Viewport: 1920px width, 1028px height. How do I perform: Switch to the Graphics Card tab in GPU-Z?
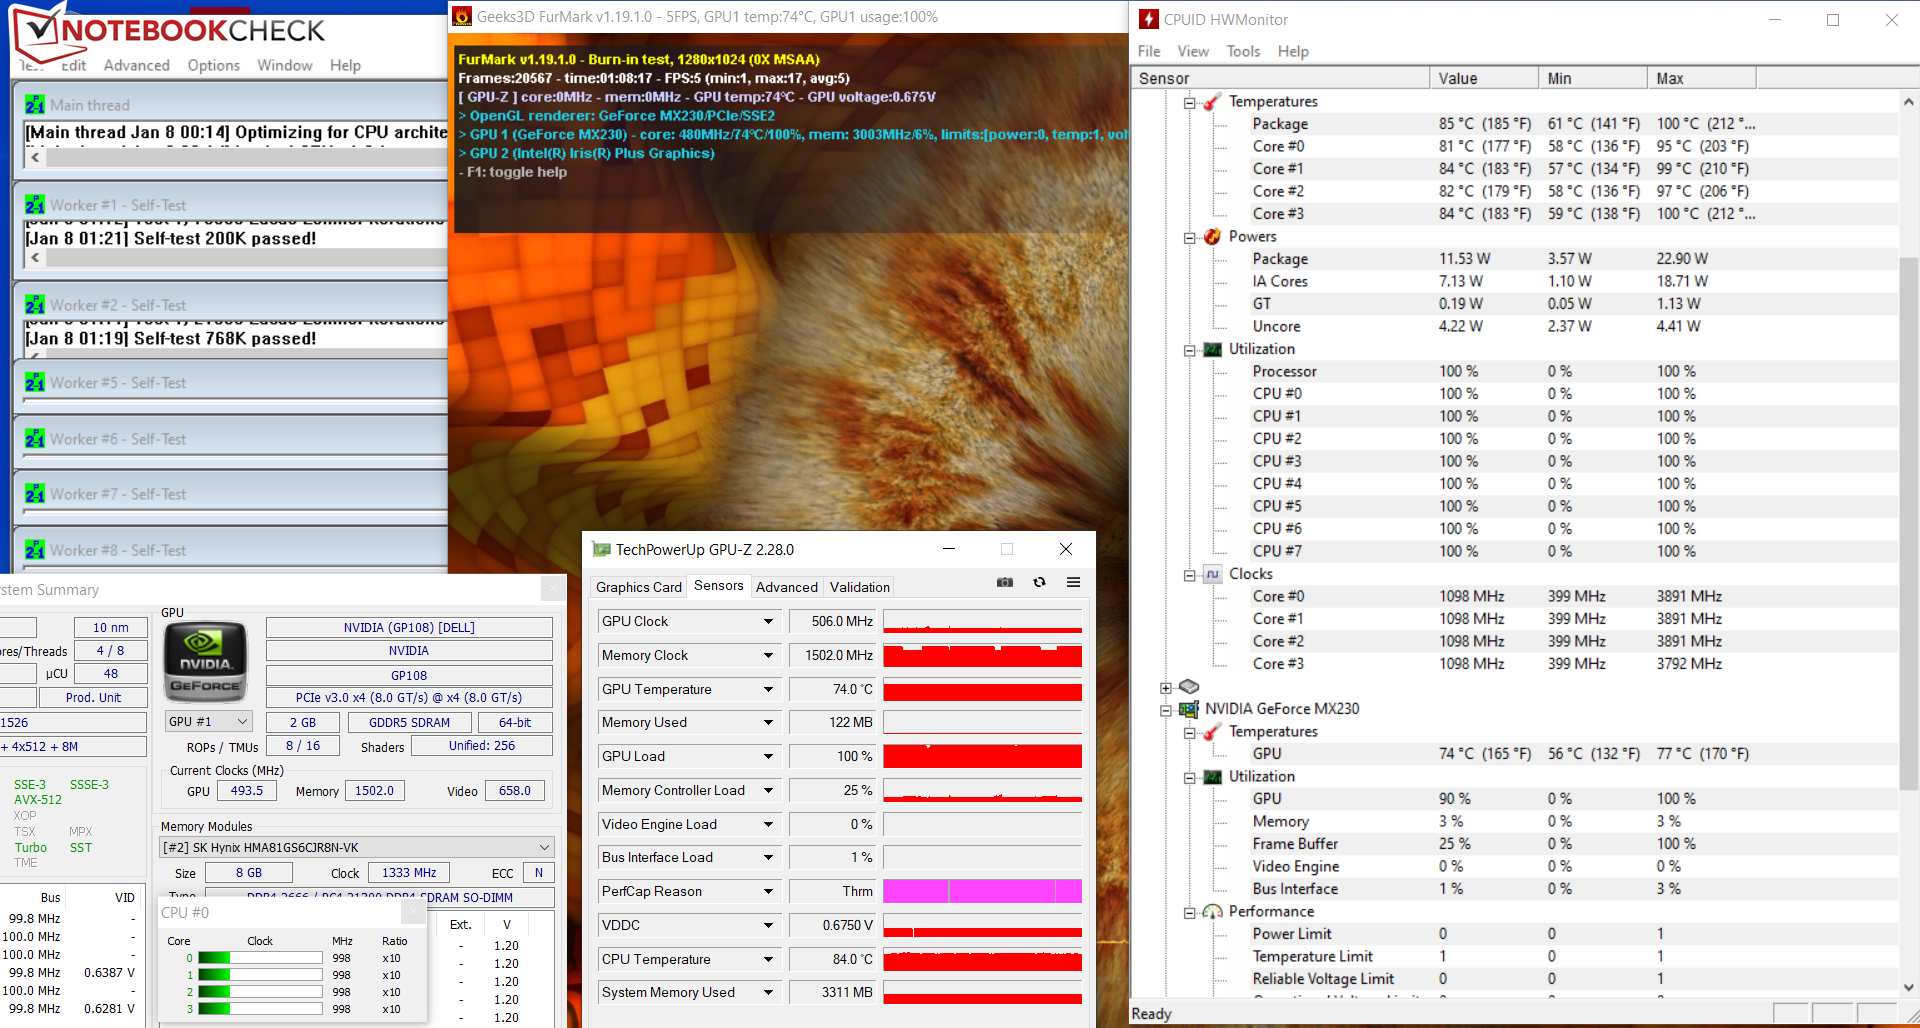(x=639, y=587)
